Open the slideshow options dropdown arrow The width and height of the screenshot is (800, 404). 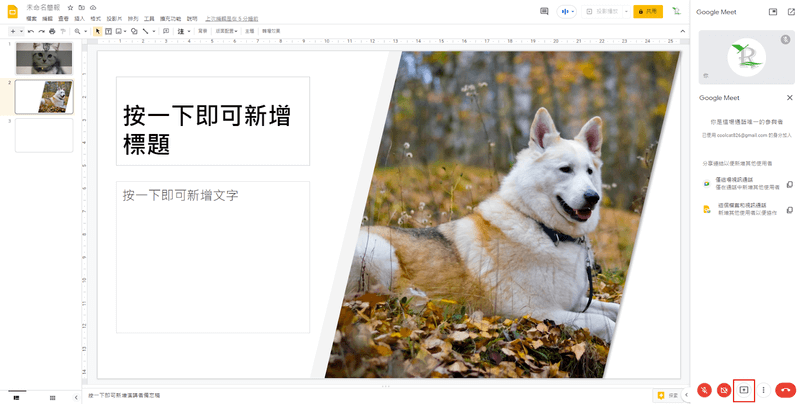click(x=626, y=11)
